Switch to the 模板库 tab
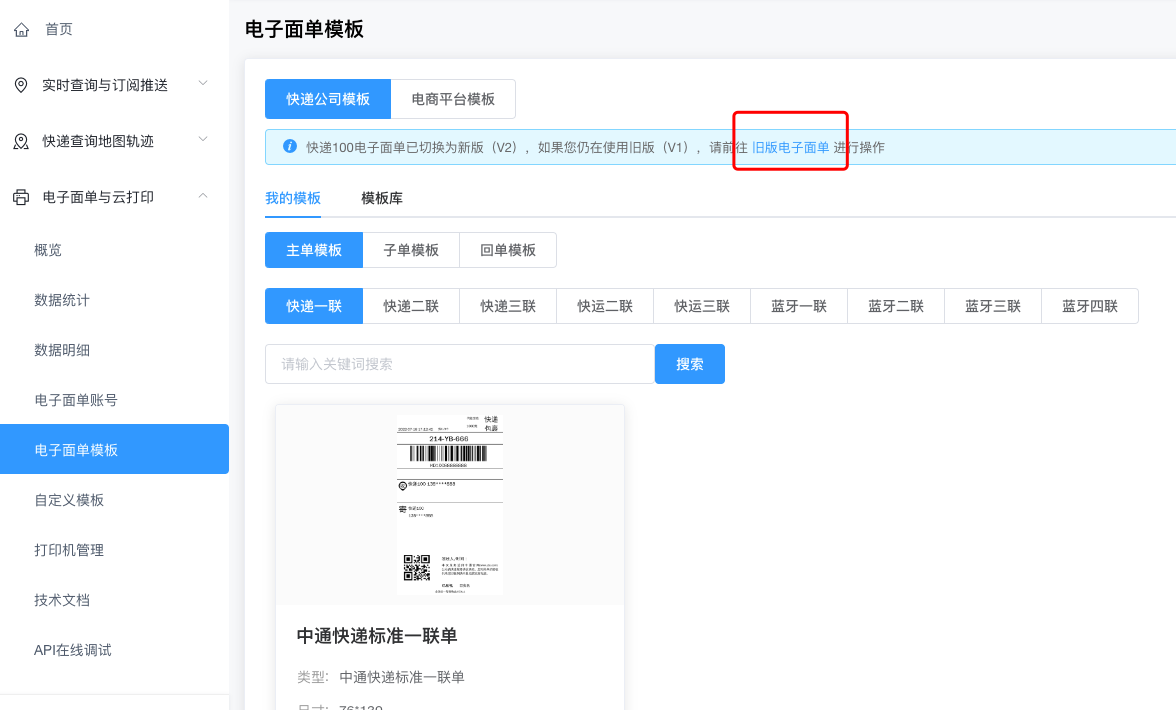The height and width of the screenshot is (710, 1176). (x=382, y=198)
